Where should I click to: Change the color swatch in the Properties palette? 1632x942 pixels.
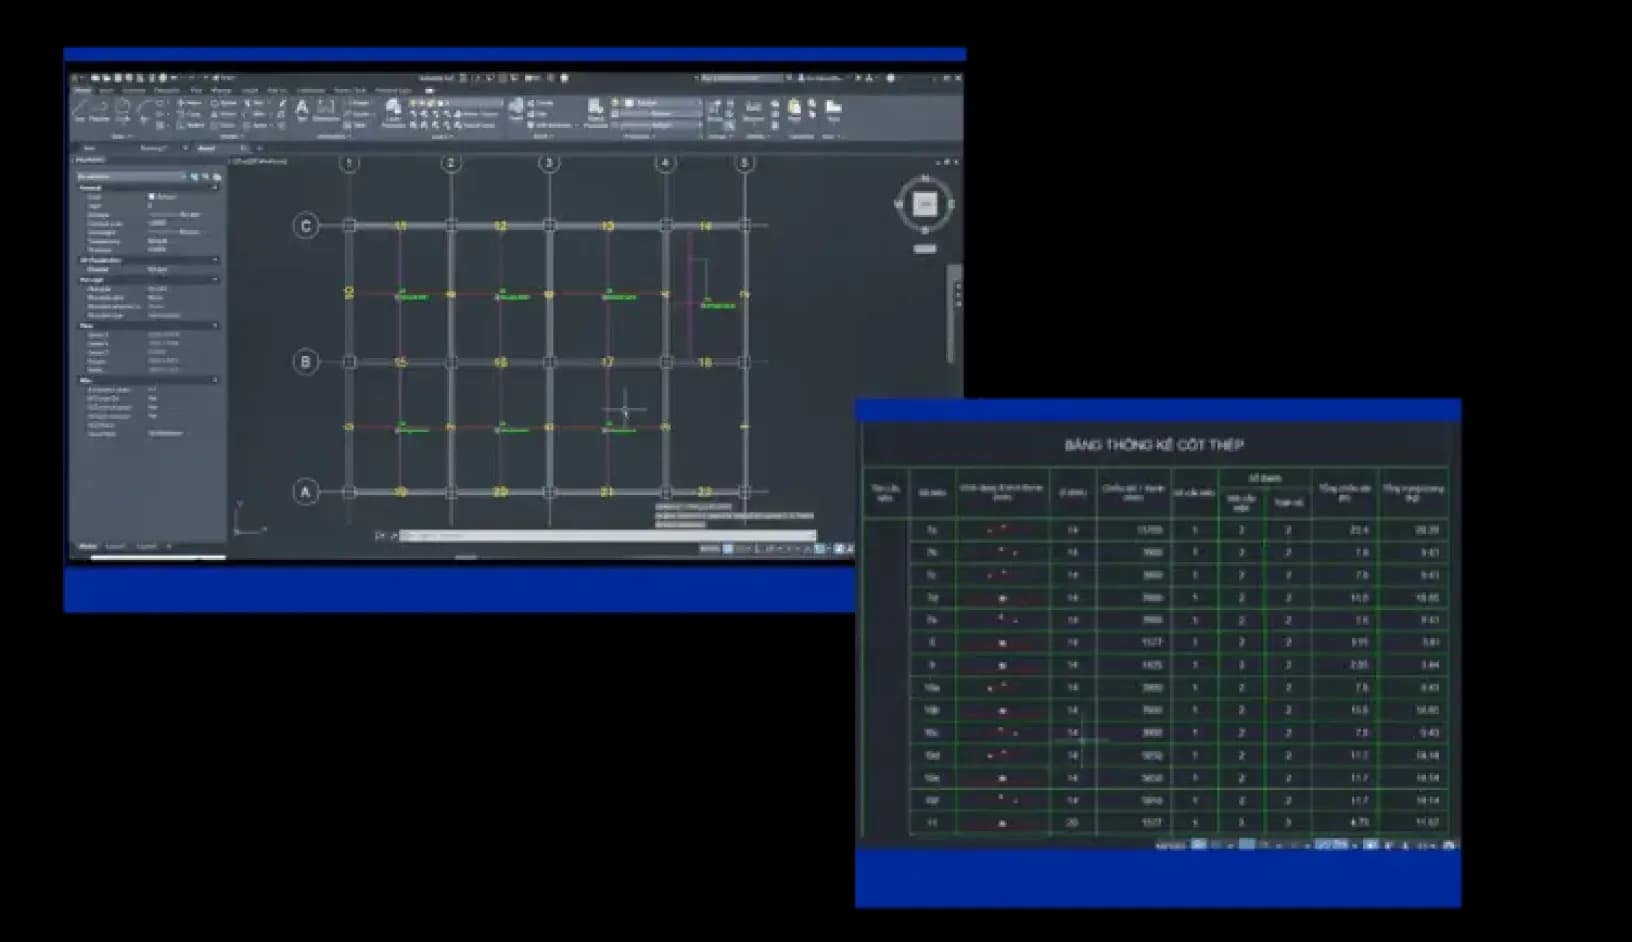click(153, 197)
